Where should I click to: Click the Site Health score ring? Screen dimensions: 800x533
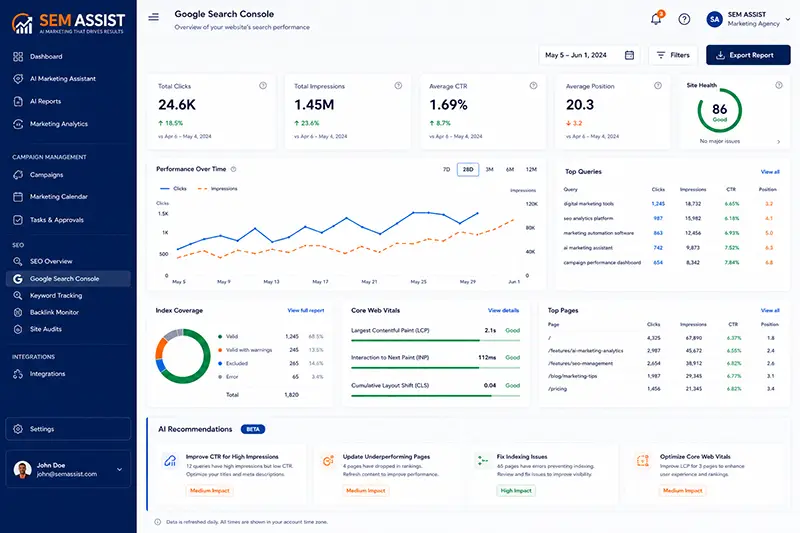click(719, 111)
